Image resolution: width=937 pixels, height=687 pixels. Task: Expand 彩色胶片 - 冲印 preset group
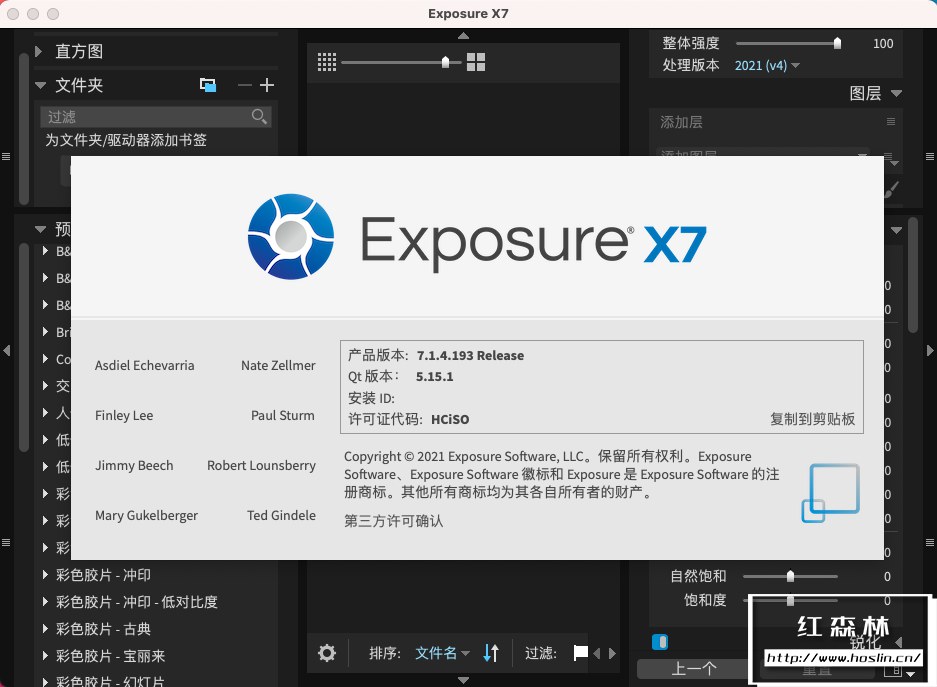point(45,575)
